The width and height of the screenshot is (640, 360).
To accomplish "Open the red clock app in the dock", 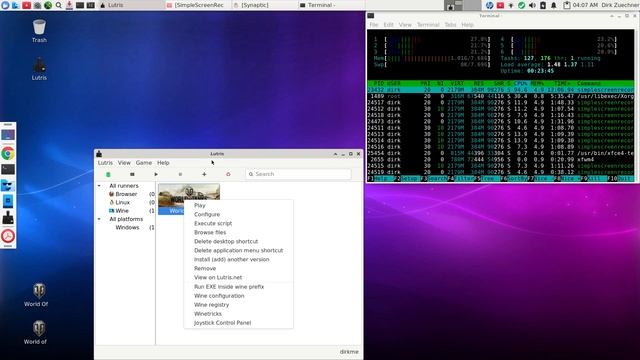I will click(8, 236).
